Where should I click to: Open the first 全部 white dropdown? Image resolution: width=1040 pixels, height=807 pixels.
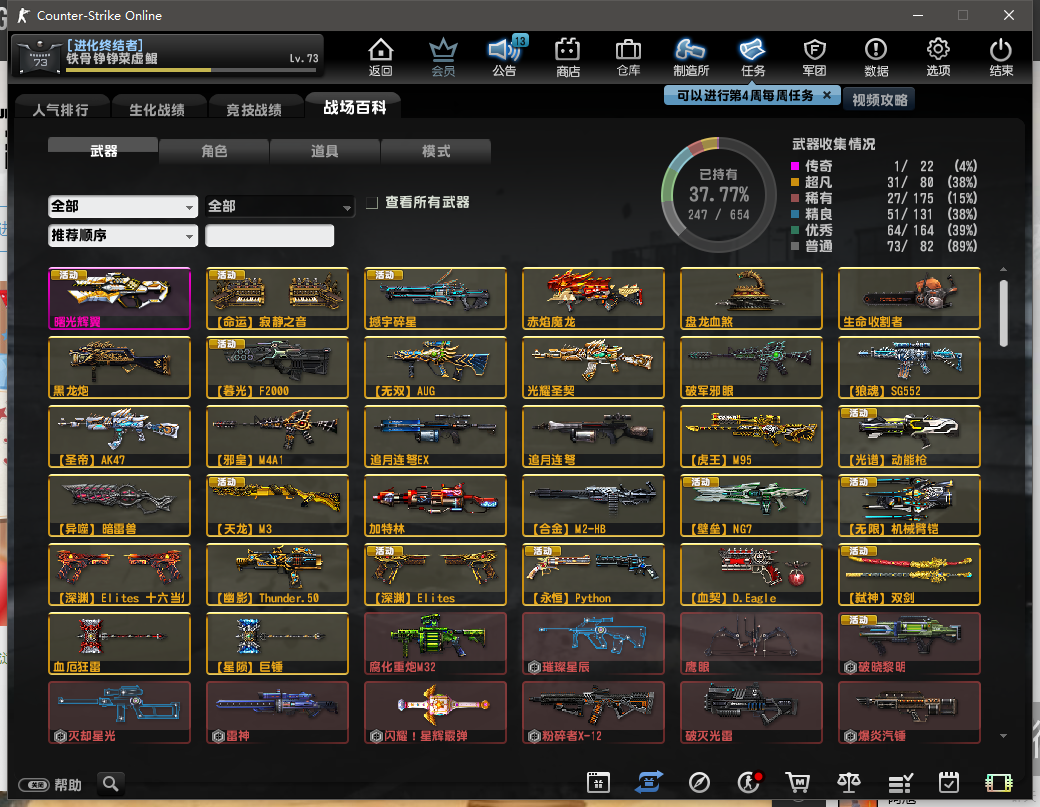coord(123,207)
